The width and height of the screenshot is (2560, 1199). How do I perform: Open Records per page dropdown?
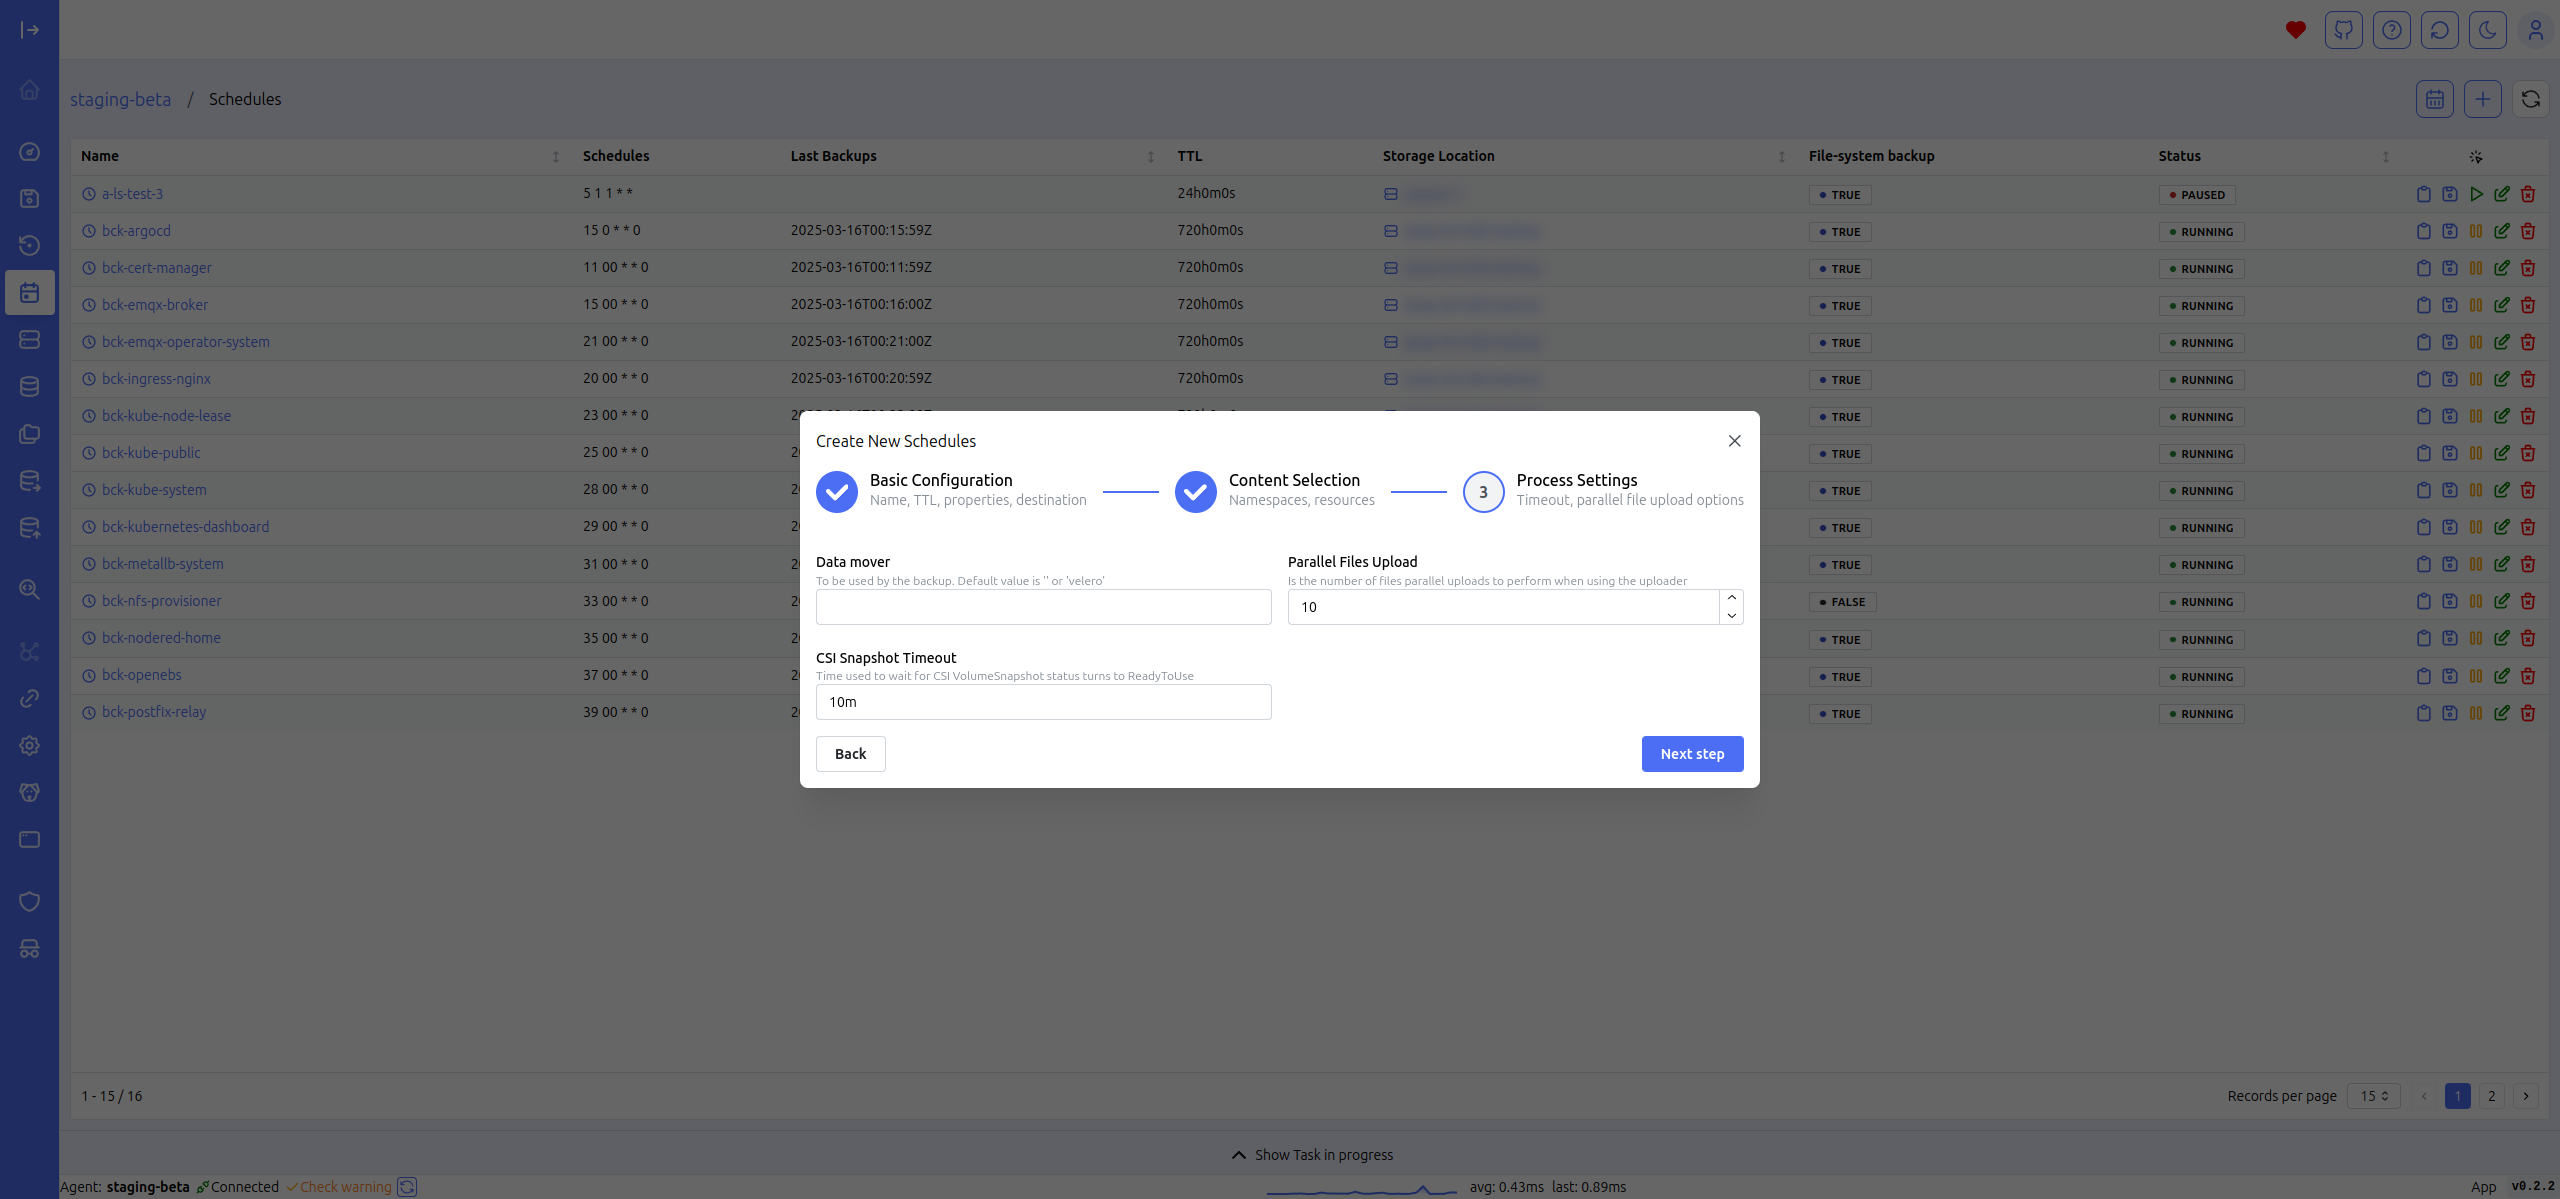click(x=2374, y=1096)
